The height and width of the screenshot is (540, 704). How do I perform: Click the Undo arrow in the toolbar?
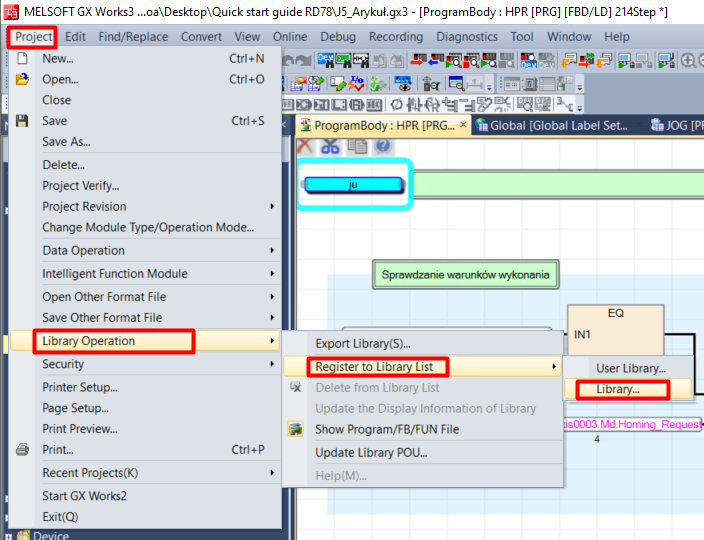pos(288,60)
